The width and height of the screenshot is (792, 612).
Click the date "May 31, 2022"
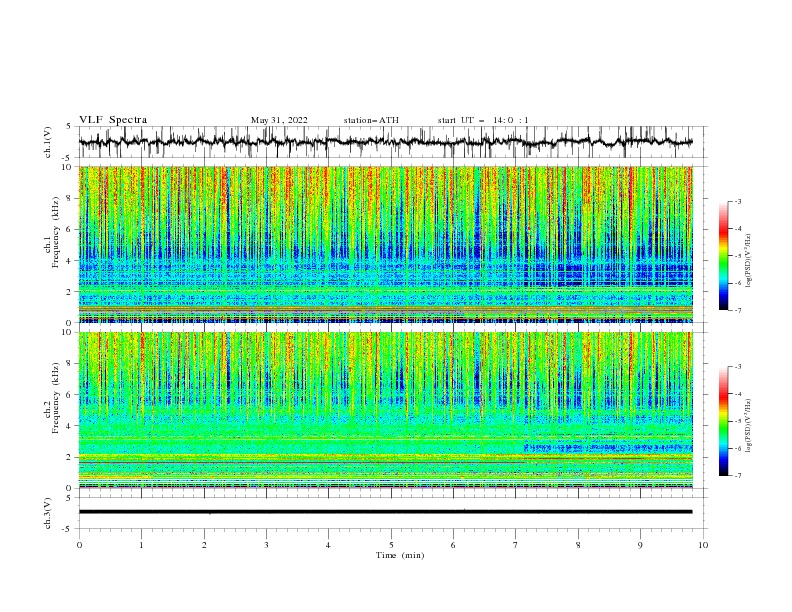[279, 120]
